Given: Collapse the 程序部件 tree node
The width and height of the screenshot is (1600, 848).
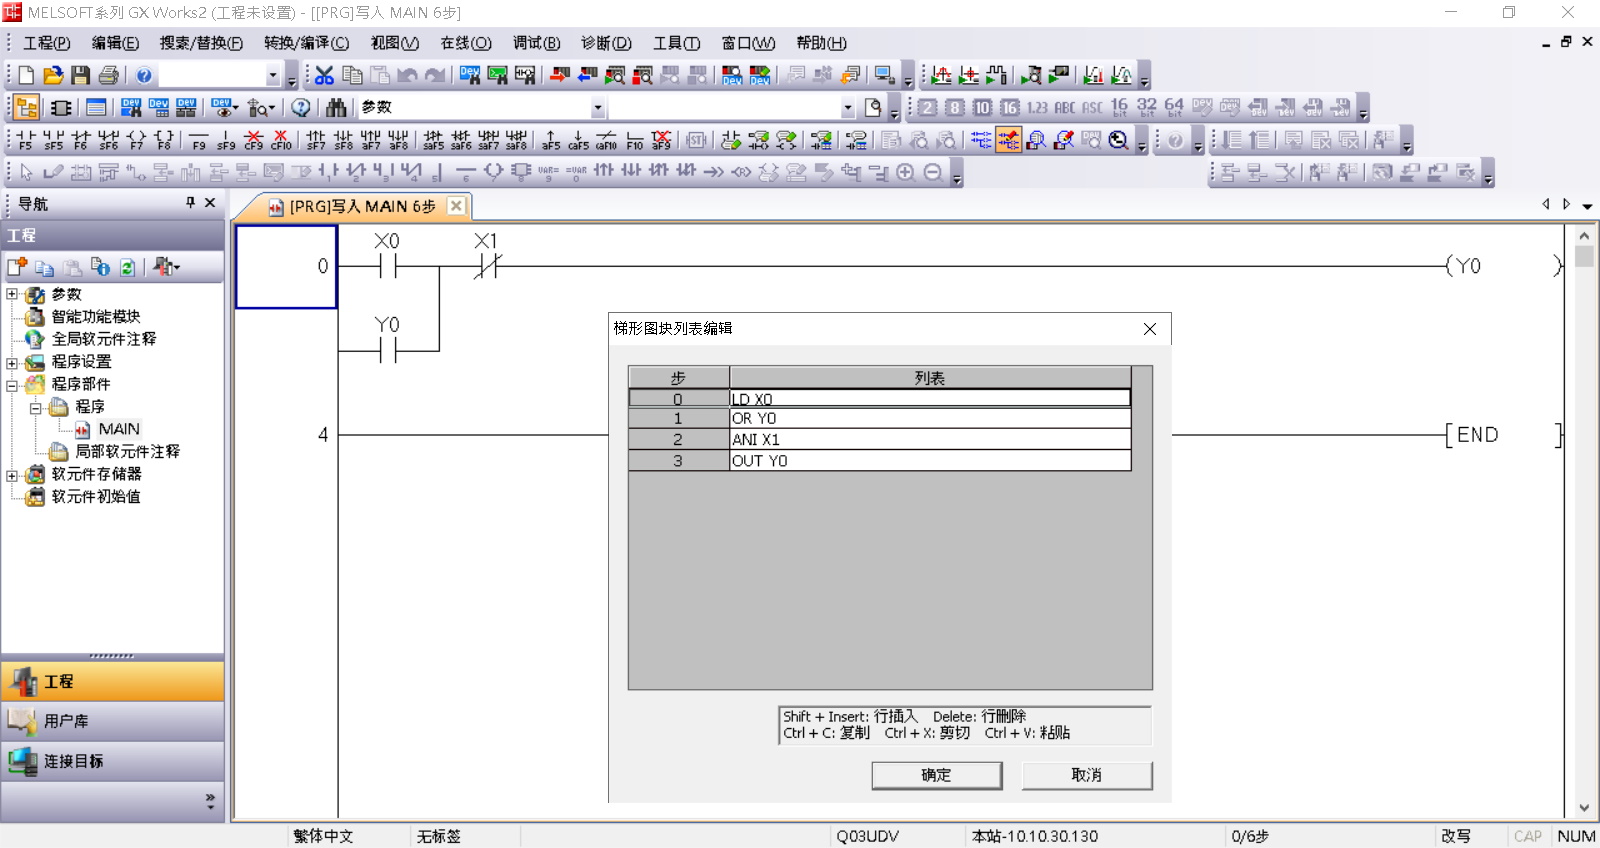Looking at the screenshot, I should click(12, 384).
